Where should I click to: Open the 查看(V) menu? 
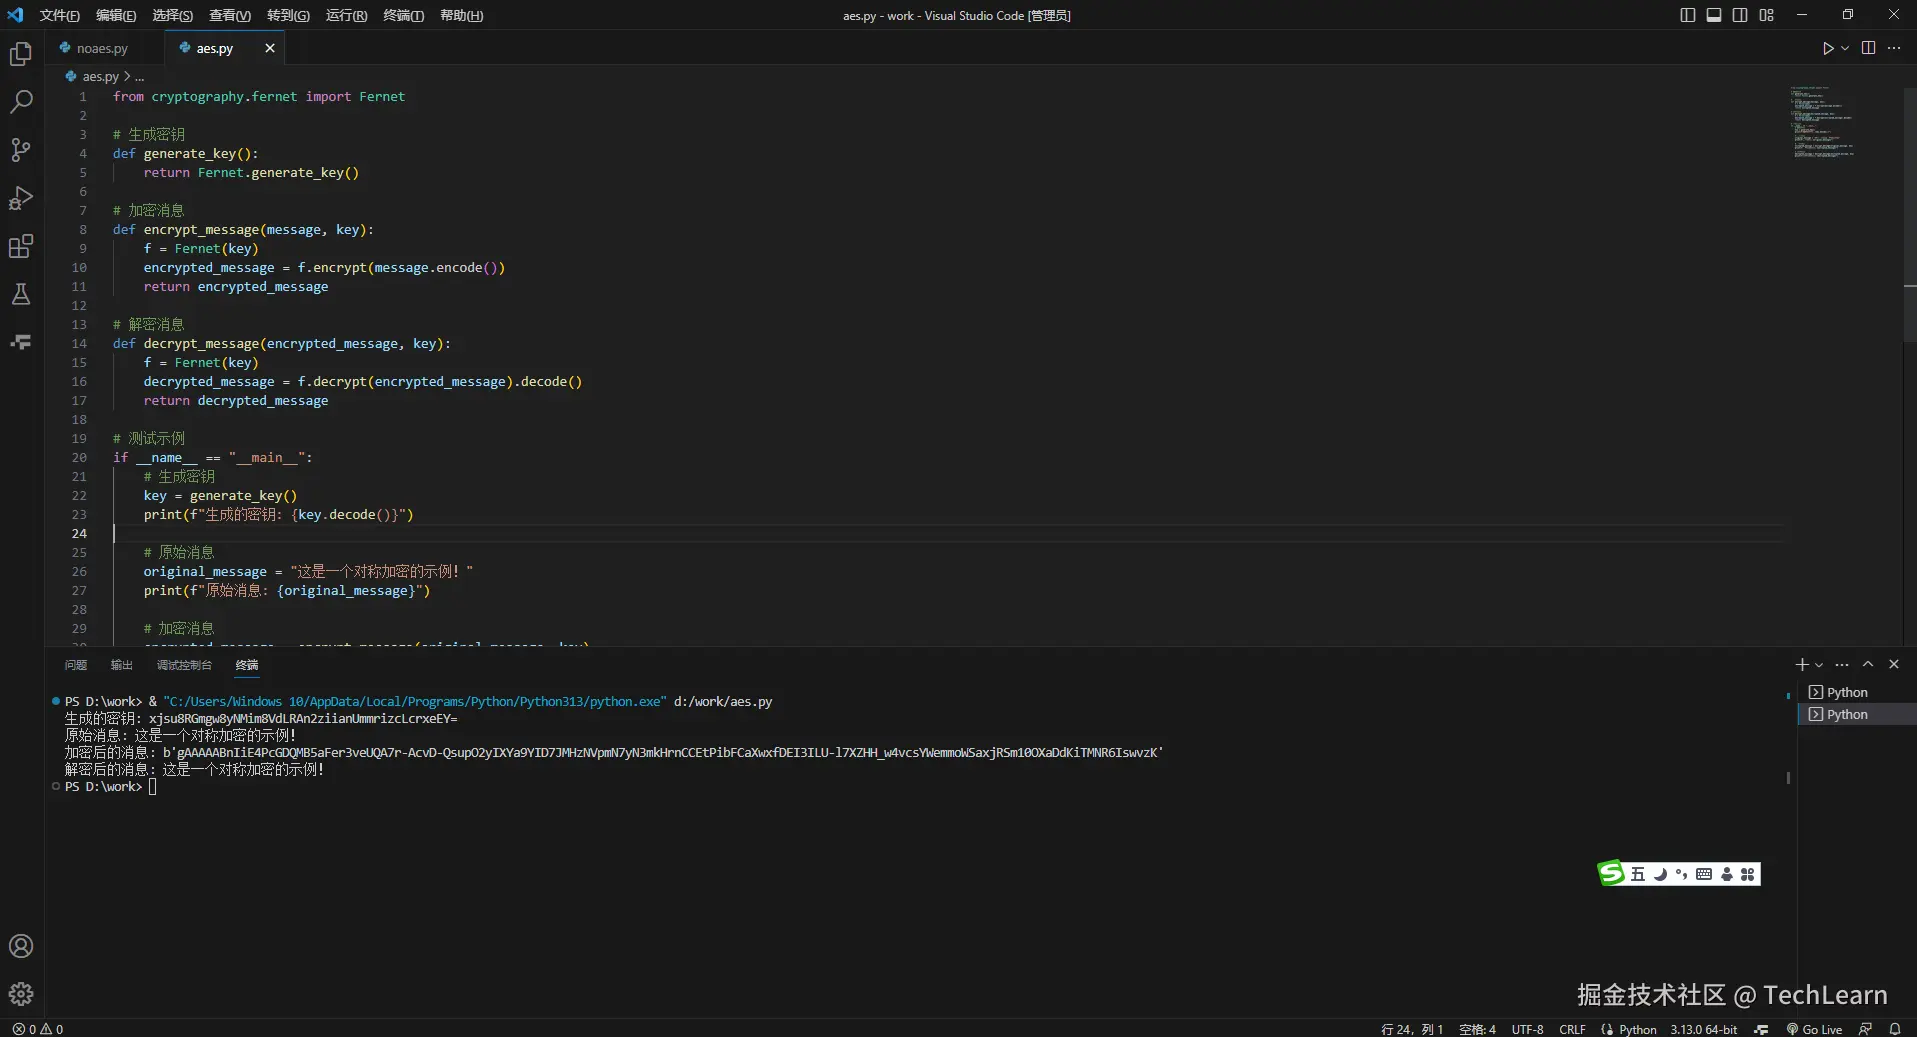point(230,15)
